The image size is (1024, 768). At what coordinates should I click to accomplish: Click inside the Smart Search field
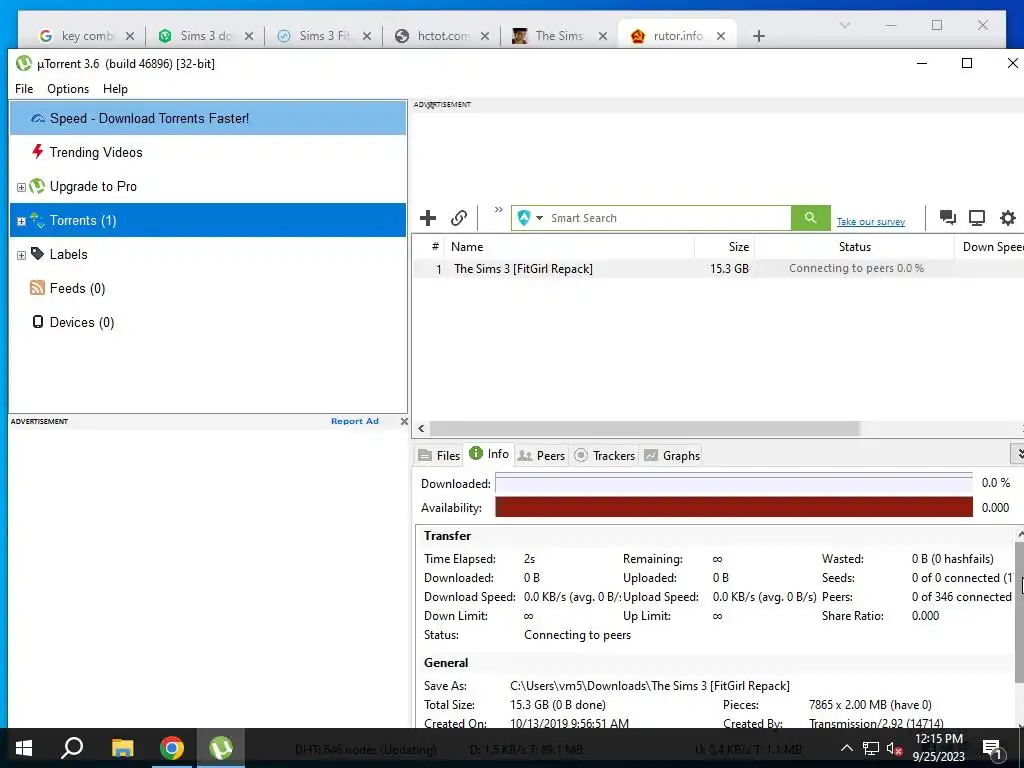669,218
